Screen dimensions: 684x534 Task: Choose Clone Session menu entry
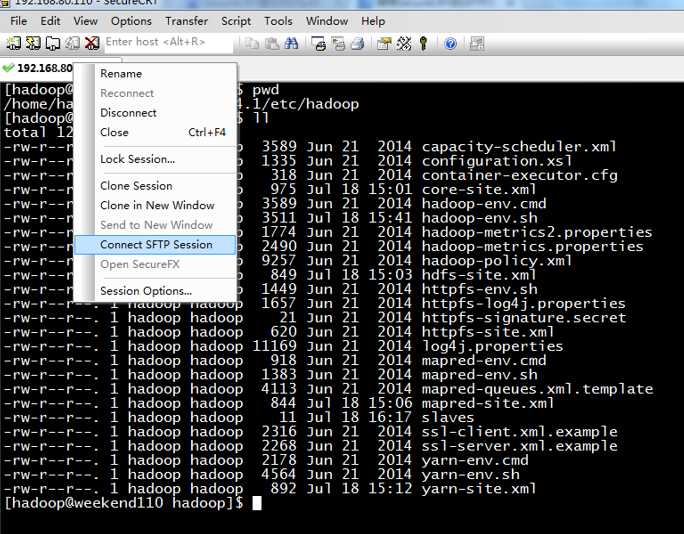point(155,186)
